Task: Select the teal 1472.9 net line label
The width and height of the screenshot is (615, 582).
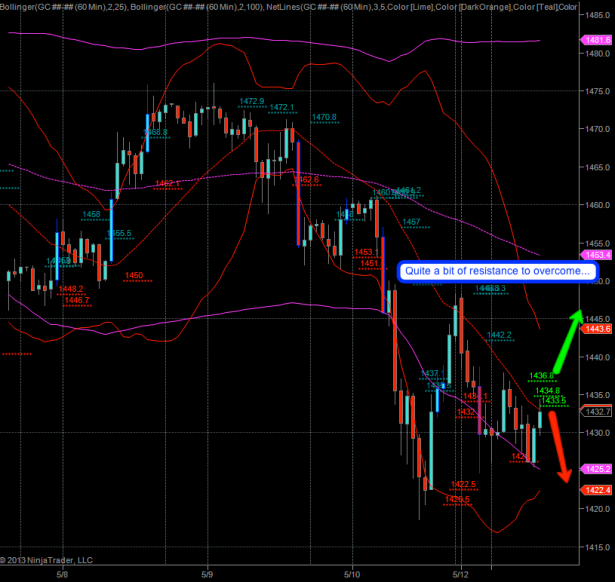Action: pyautogui.click(x=251, y=101)
